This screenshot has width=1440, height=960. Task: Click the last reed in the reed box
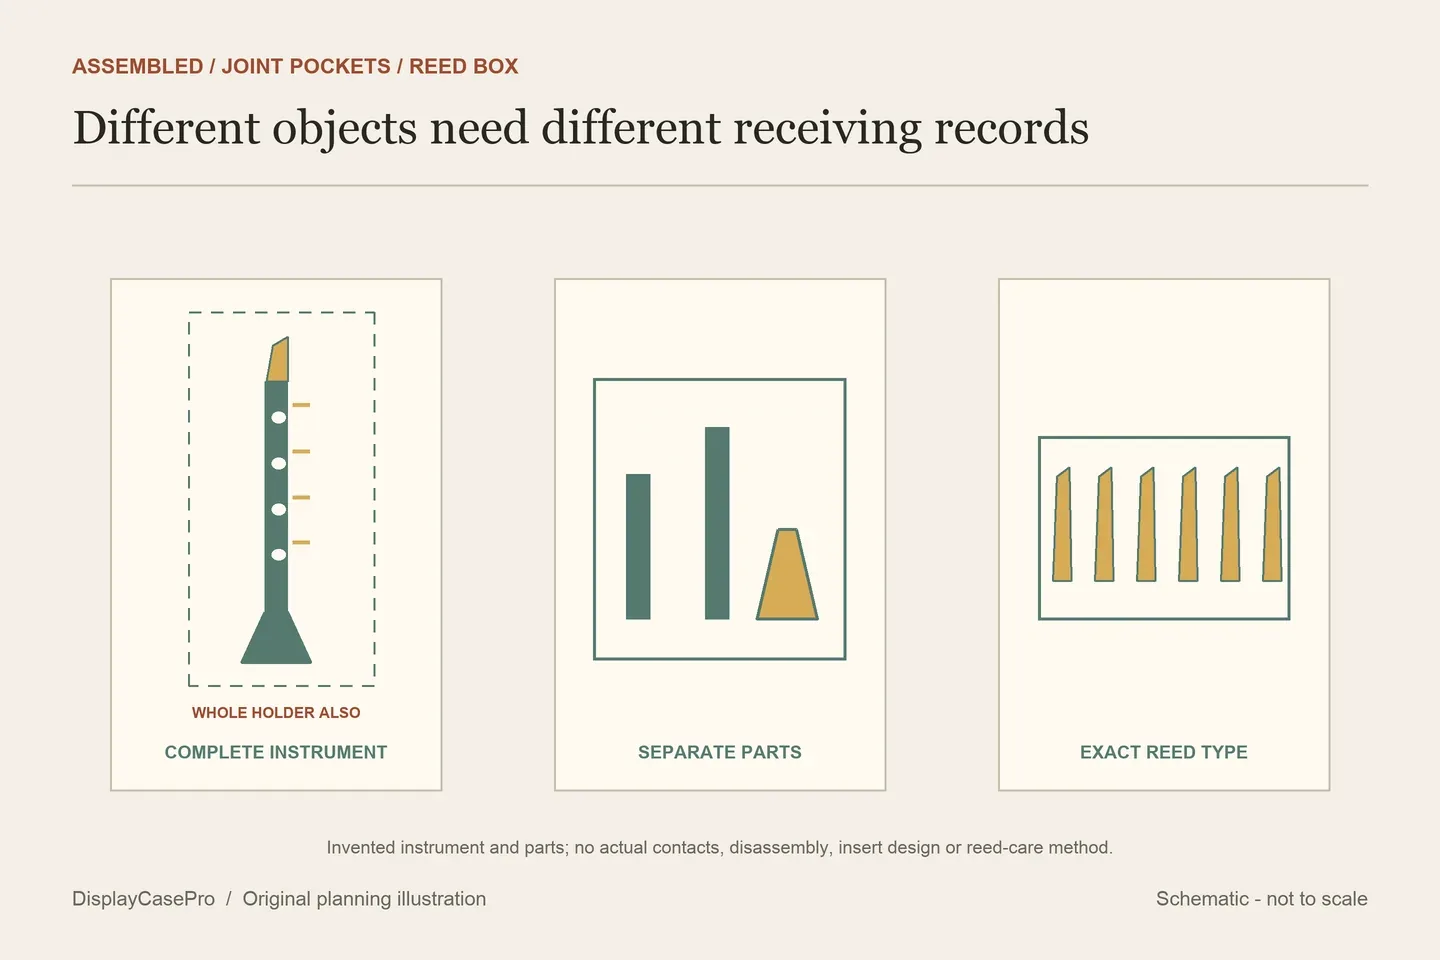coord(1272,524)
